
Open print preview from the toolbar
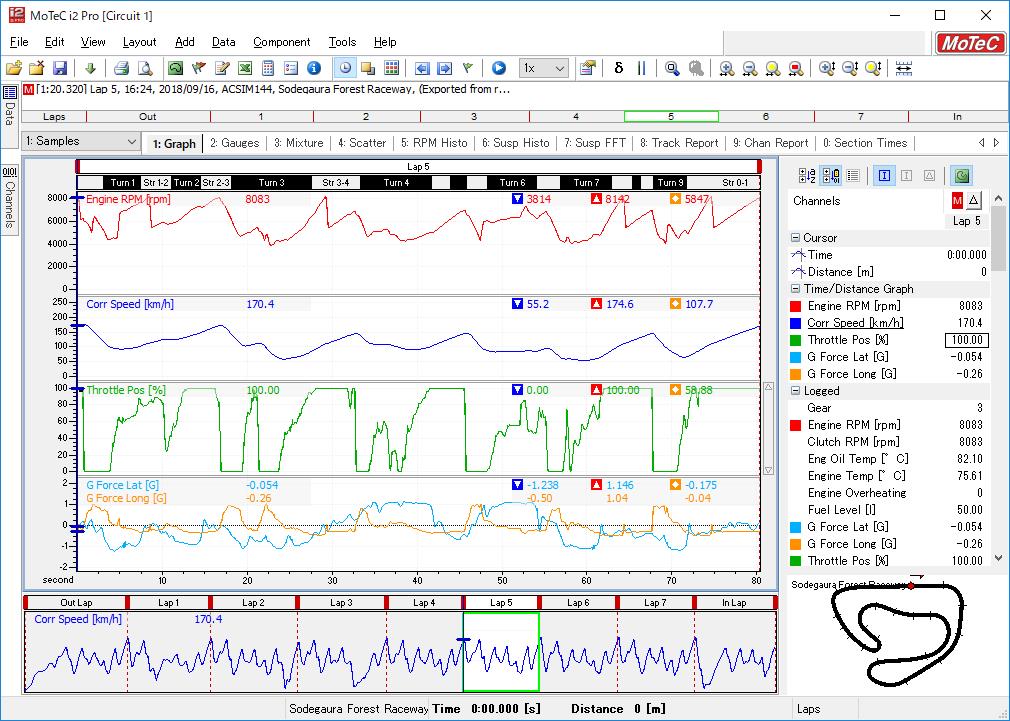(x=146, y=68)
